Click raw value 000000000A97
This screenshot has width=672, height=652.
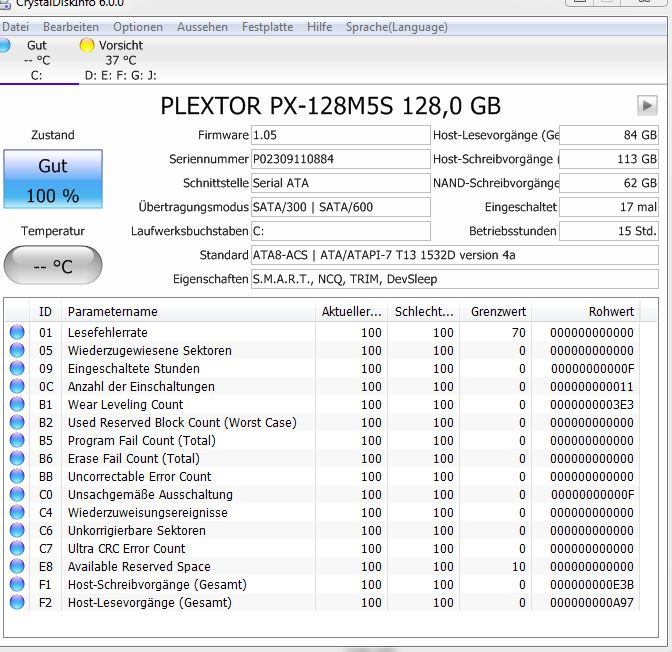click(x=591, y=603)
